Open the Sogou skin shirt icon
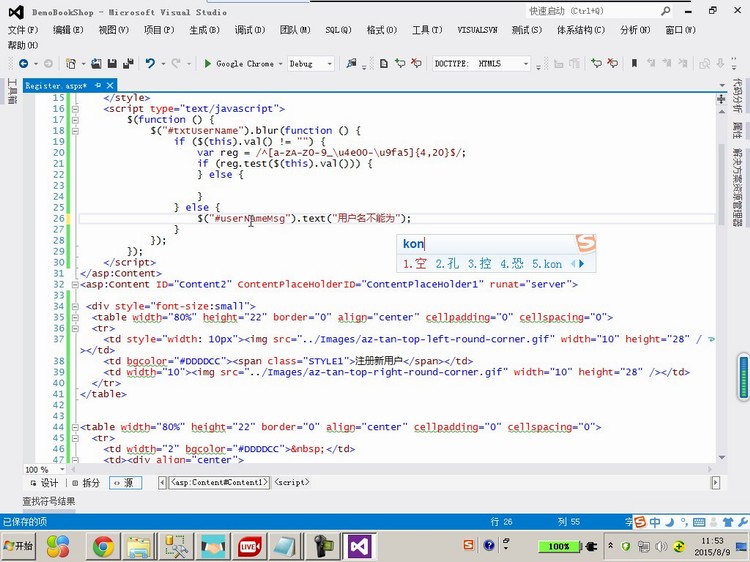 (x=728, y=522)
